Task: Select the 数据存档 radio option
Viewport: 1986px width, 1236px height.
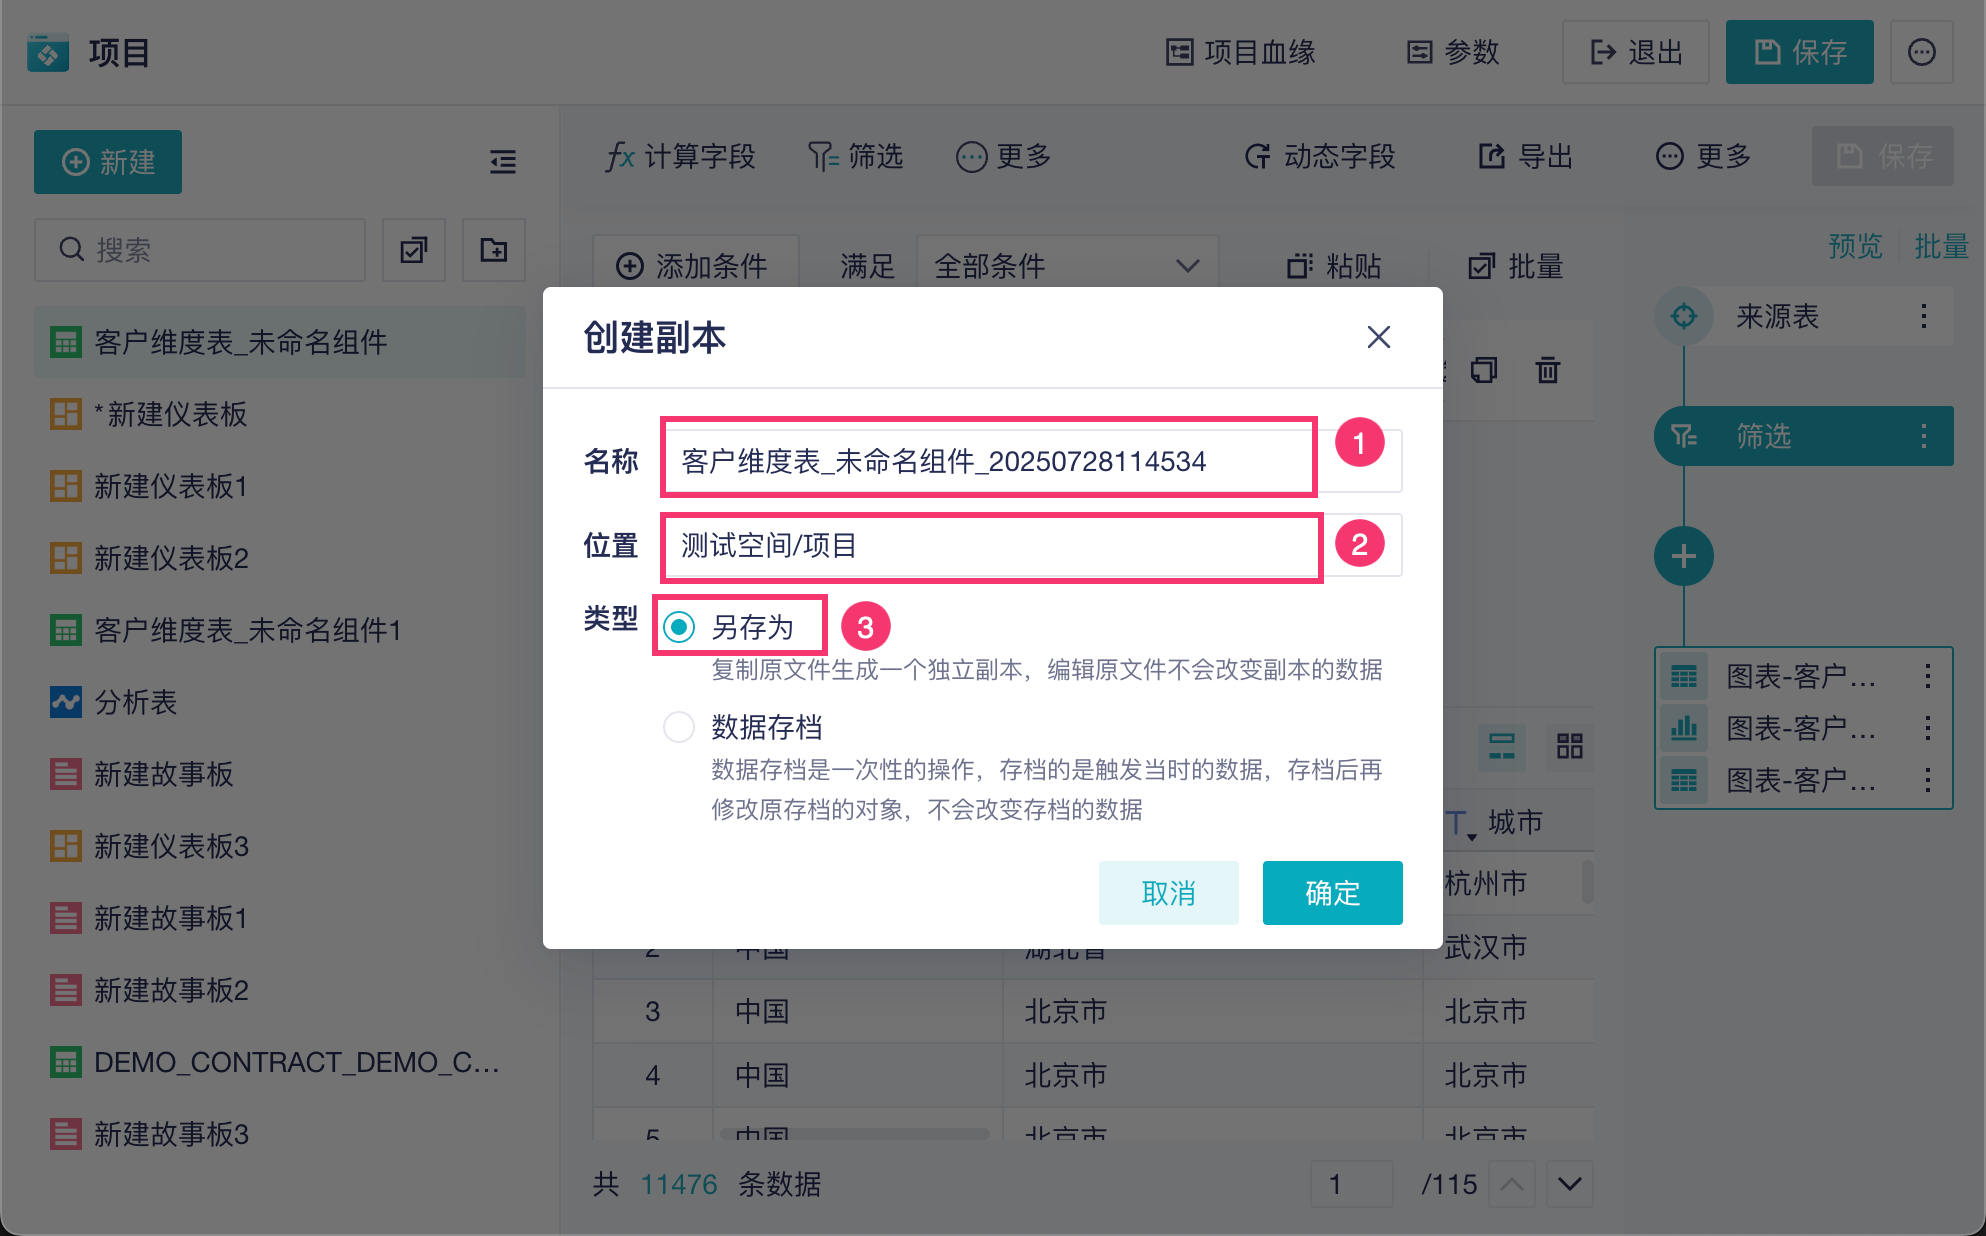Action: point(679,727)
